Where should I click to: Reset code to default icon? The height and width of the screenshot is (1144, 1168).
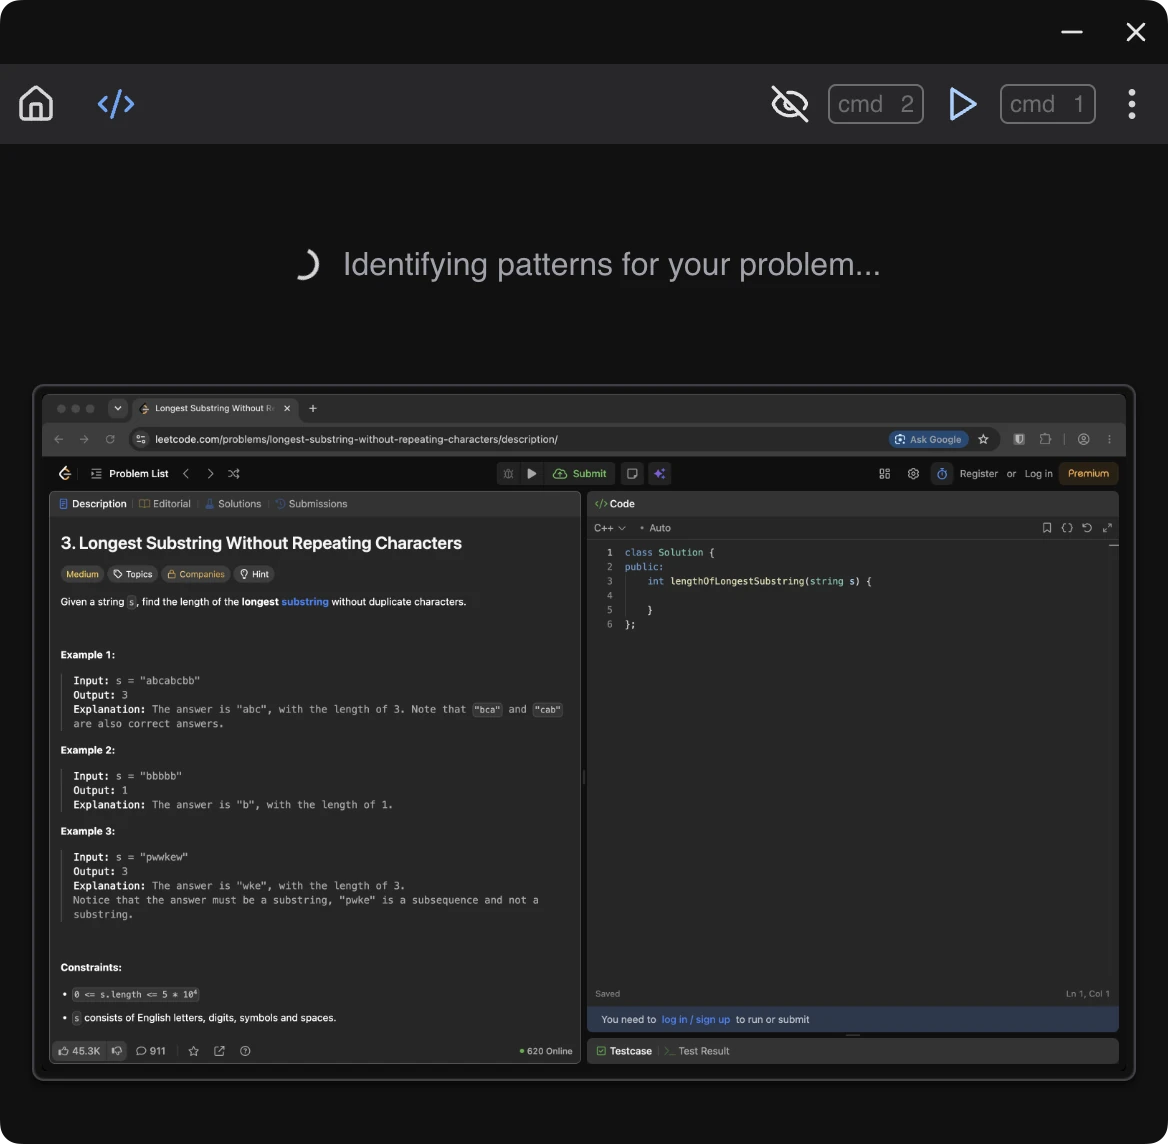point(1087,528)
